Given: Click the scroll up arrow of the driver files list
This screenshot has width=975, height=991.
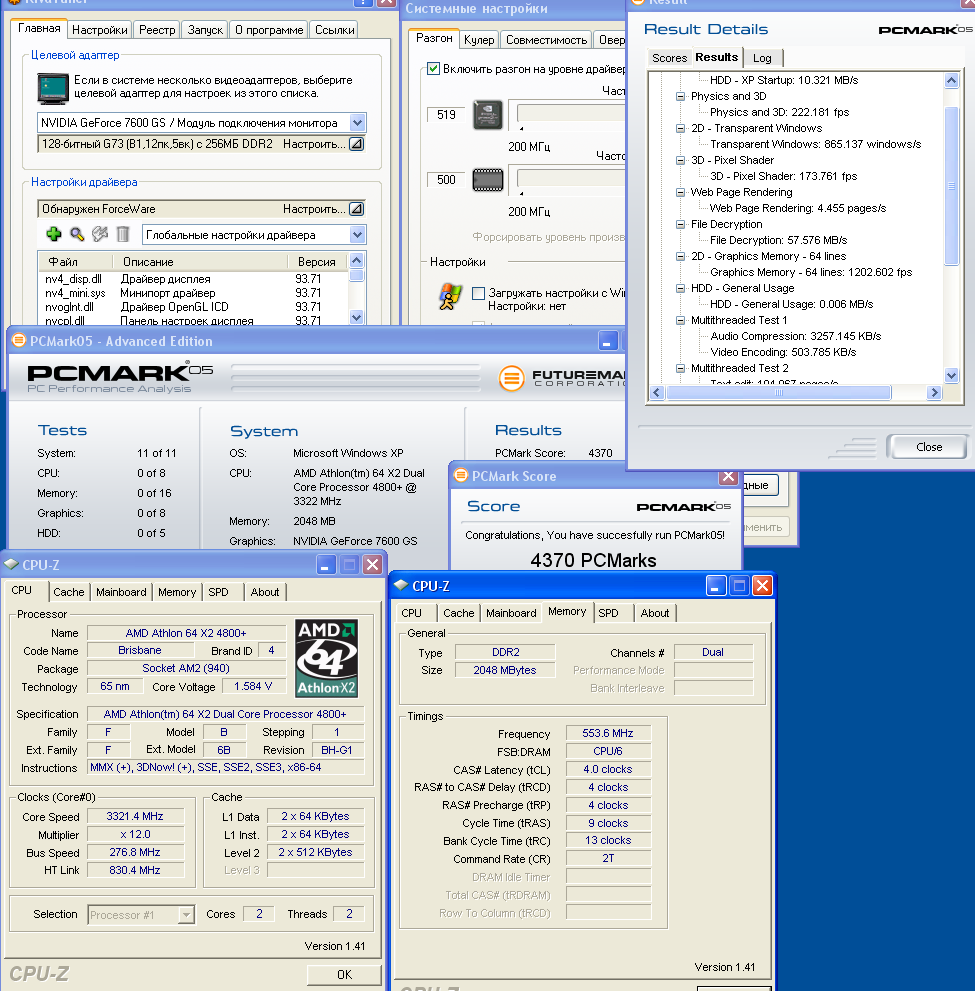Looking at the screenshot, I should click(x=356, y=260).
